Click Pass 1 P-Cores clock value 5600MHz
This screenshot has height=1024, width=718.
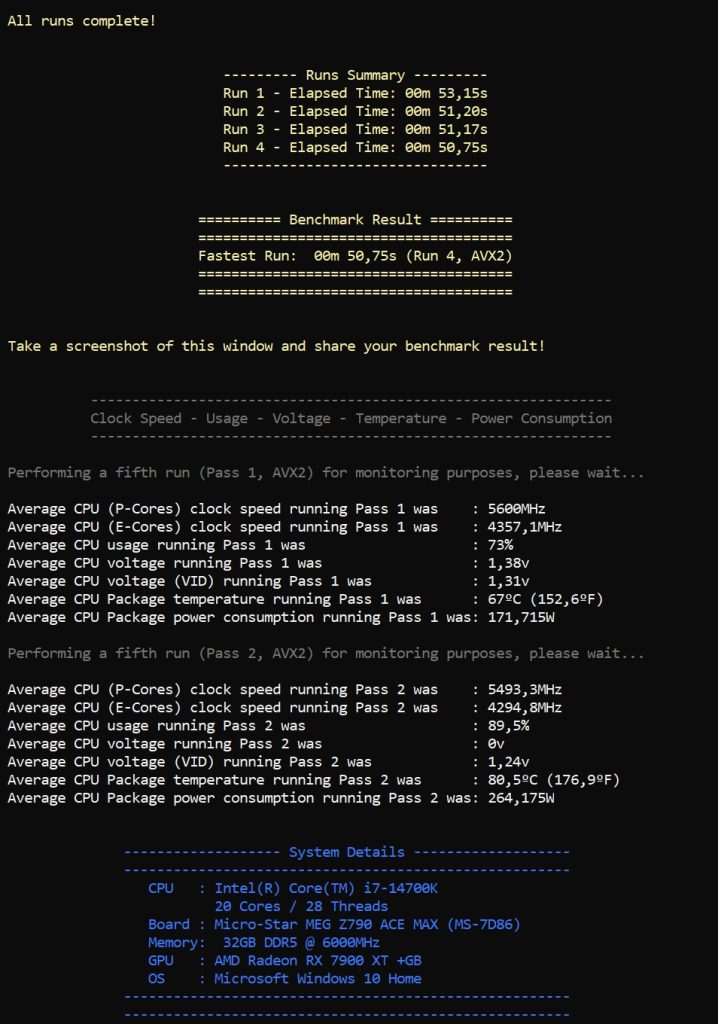click(x=517, y=509)
